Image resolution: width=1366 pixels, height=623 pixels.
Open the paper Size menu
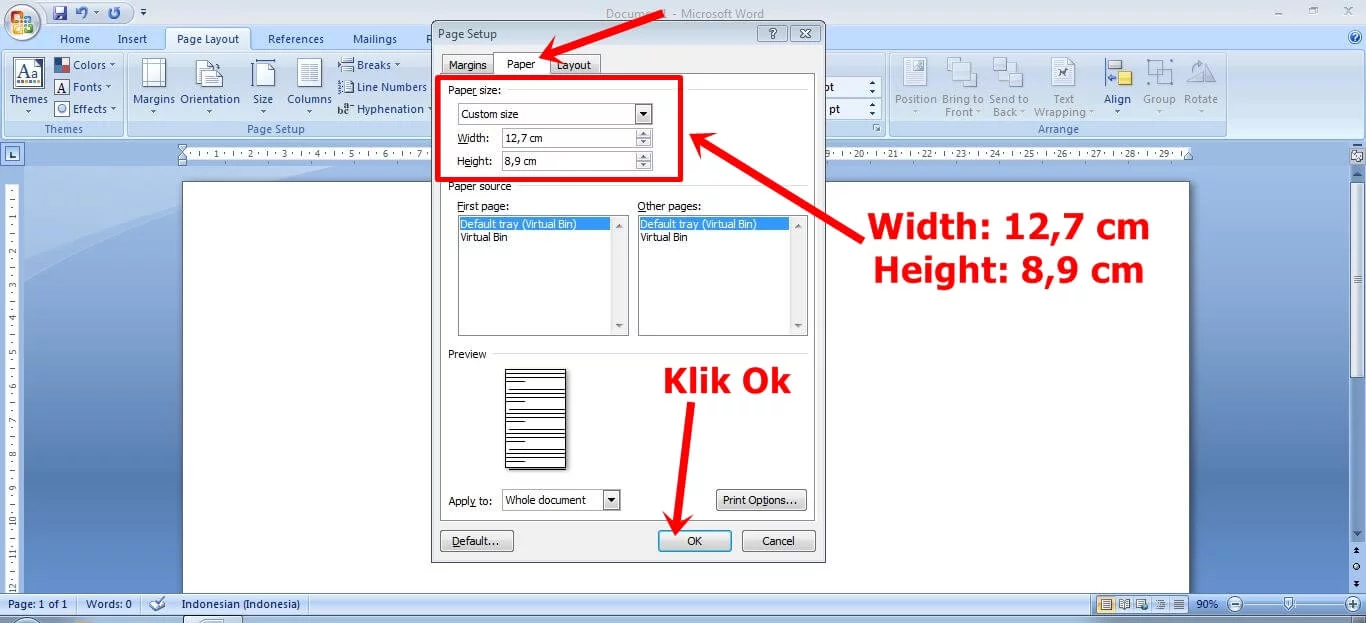pyautogui.click(x=263, y=86)
